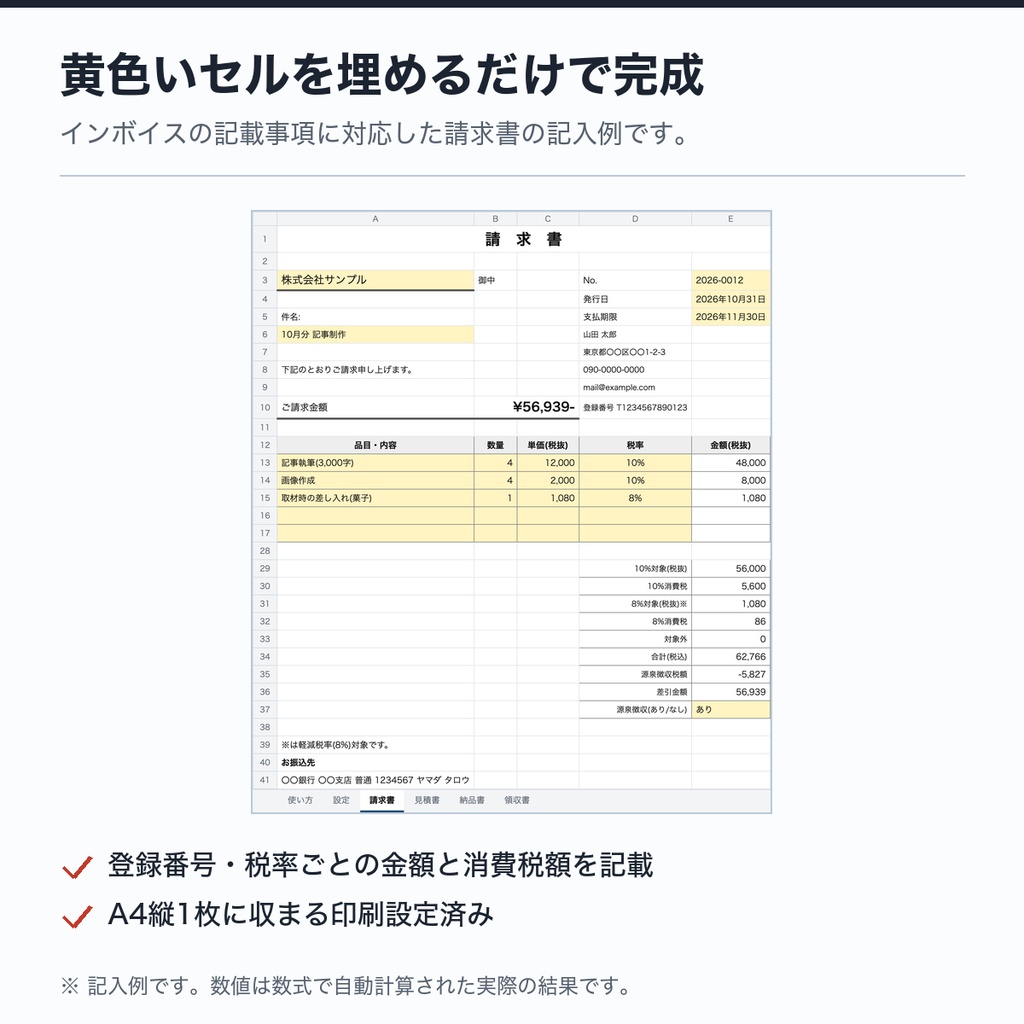
Task: Switch to the 領収書 sheet tab
Action: 517,800
